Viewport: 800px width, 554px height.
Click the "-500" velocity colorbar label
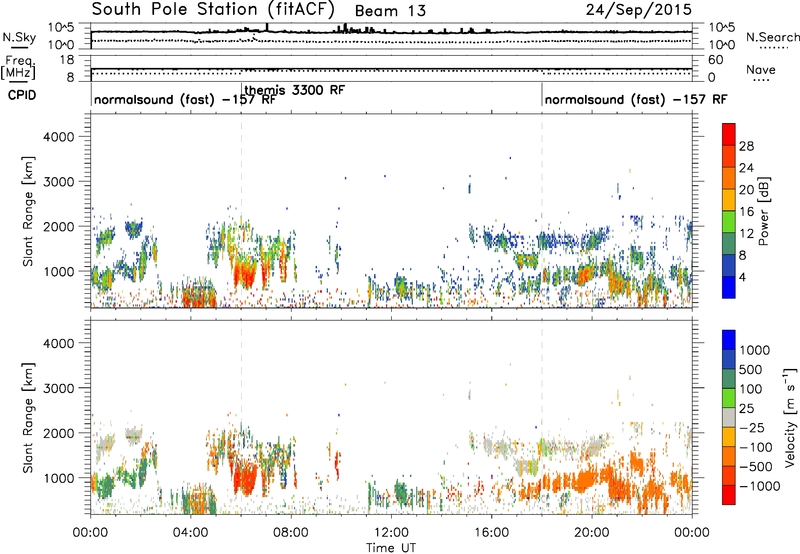756,466
